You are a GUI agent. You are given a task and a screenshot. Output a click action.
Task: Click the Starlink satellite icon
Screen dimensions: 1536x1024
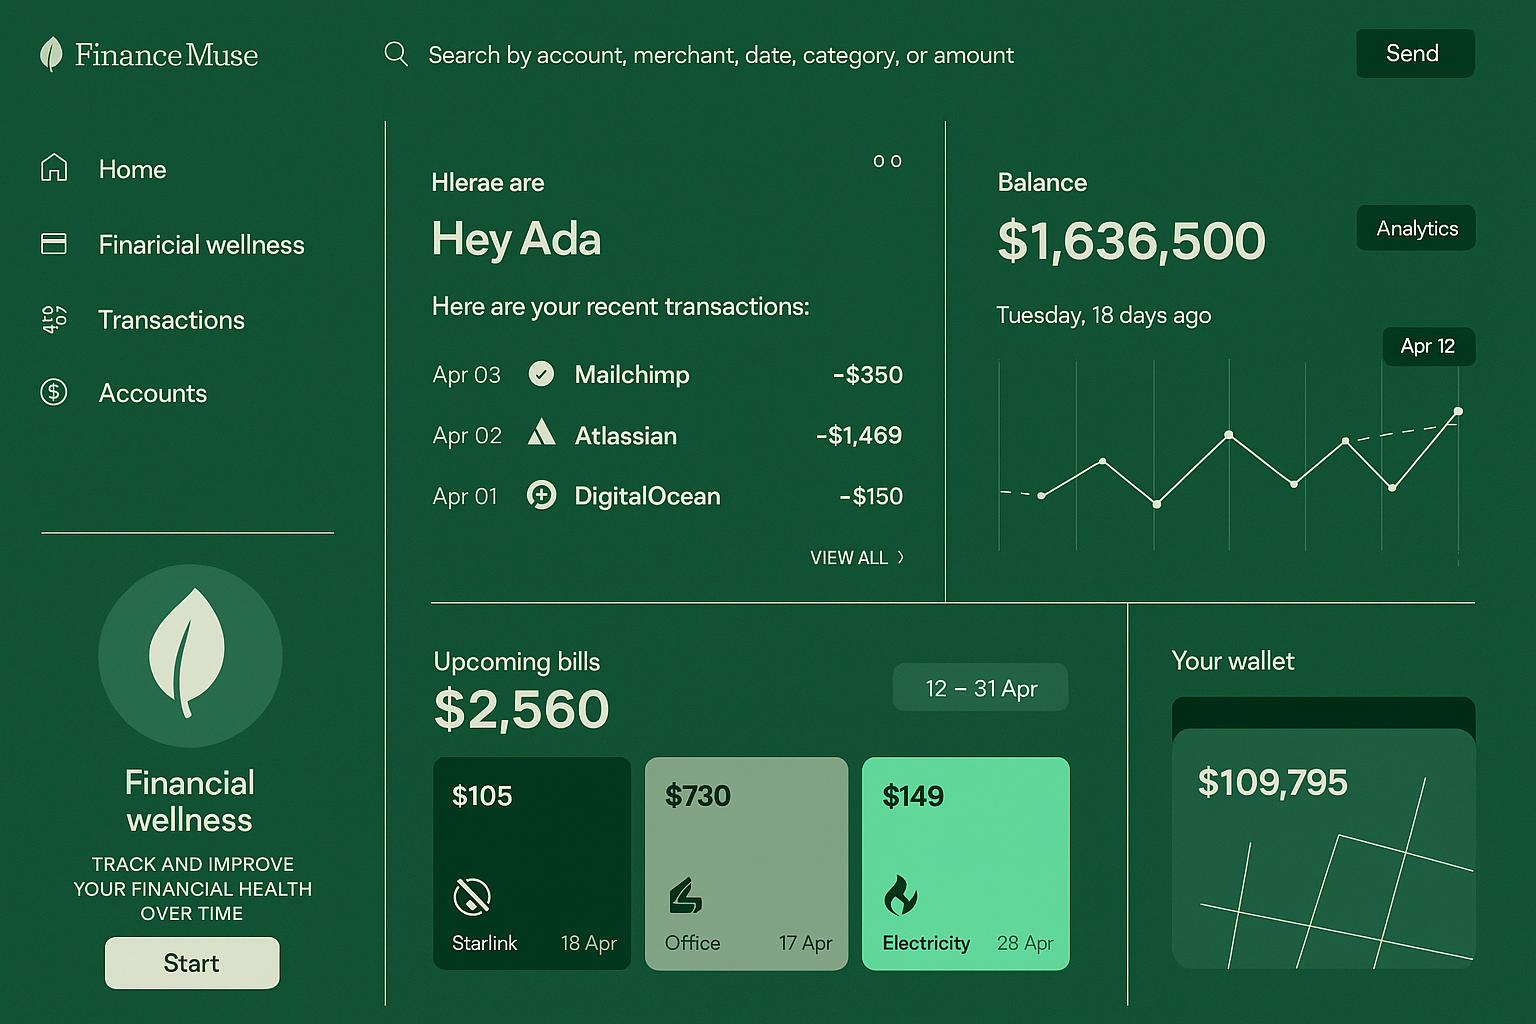[472, 896]
